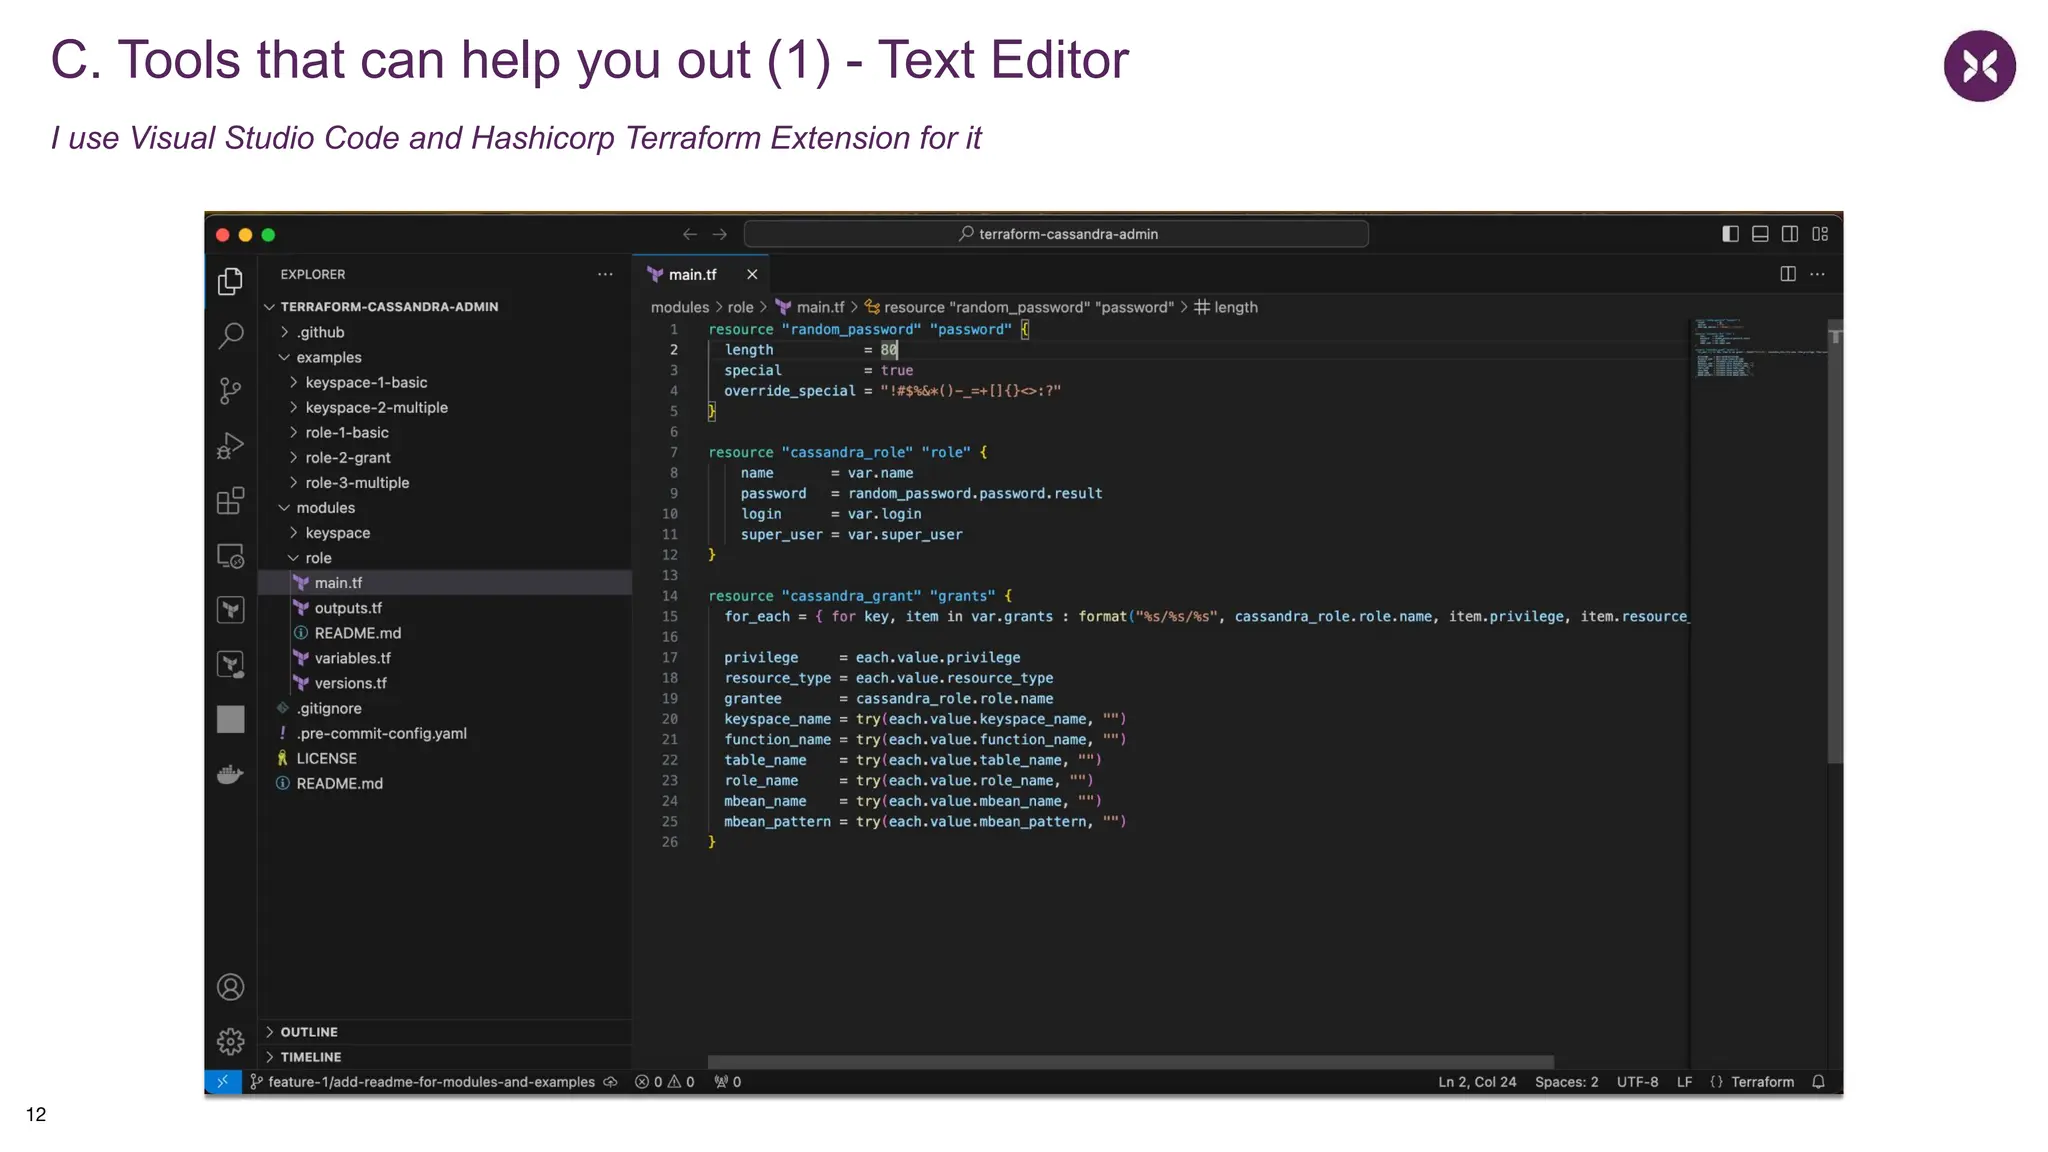
Task: Click the code minimap preview
Action: (1758, 348)
